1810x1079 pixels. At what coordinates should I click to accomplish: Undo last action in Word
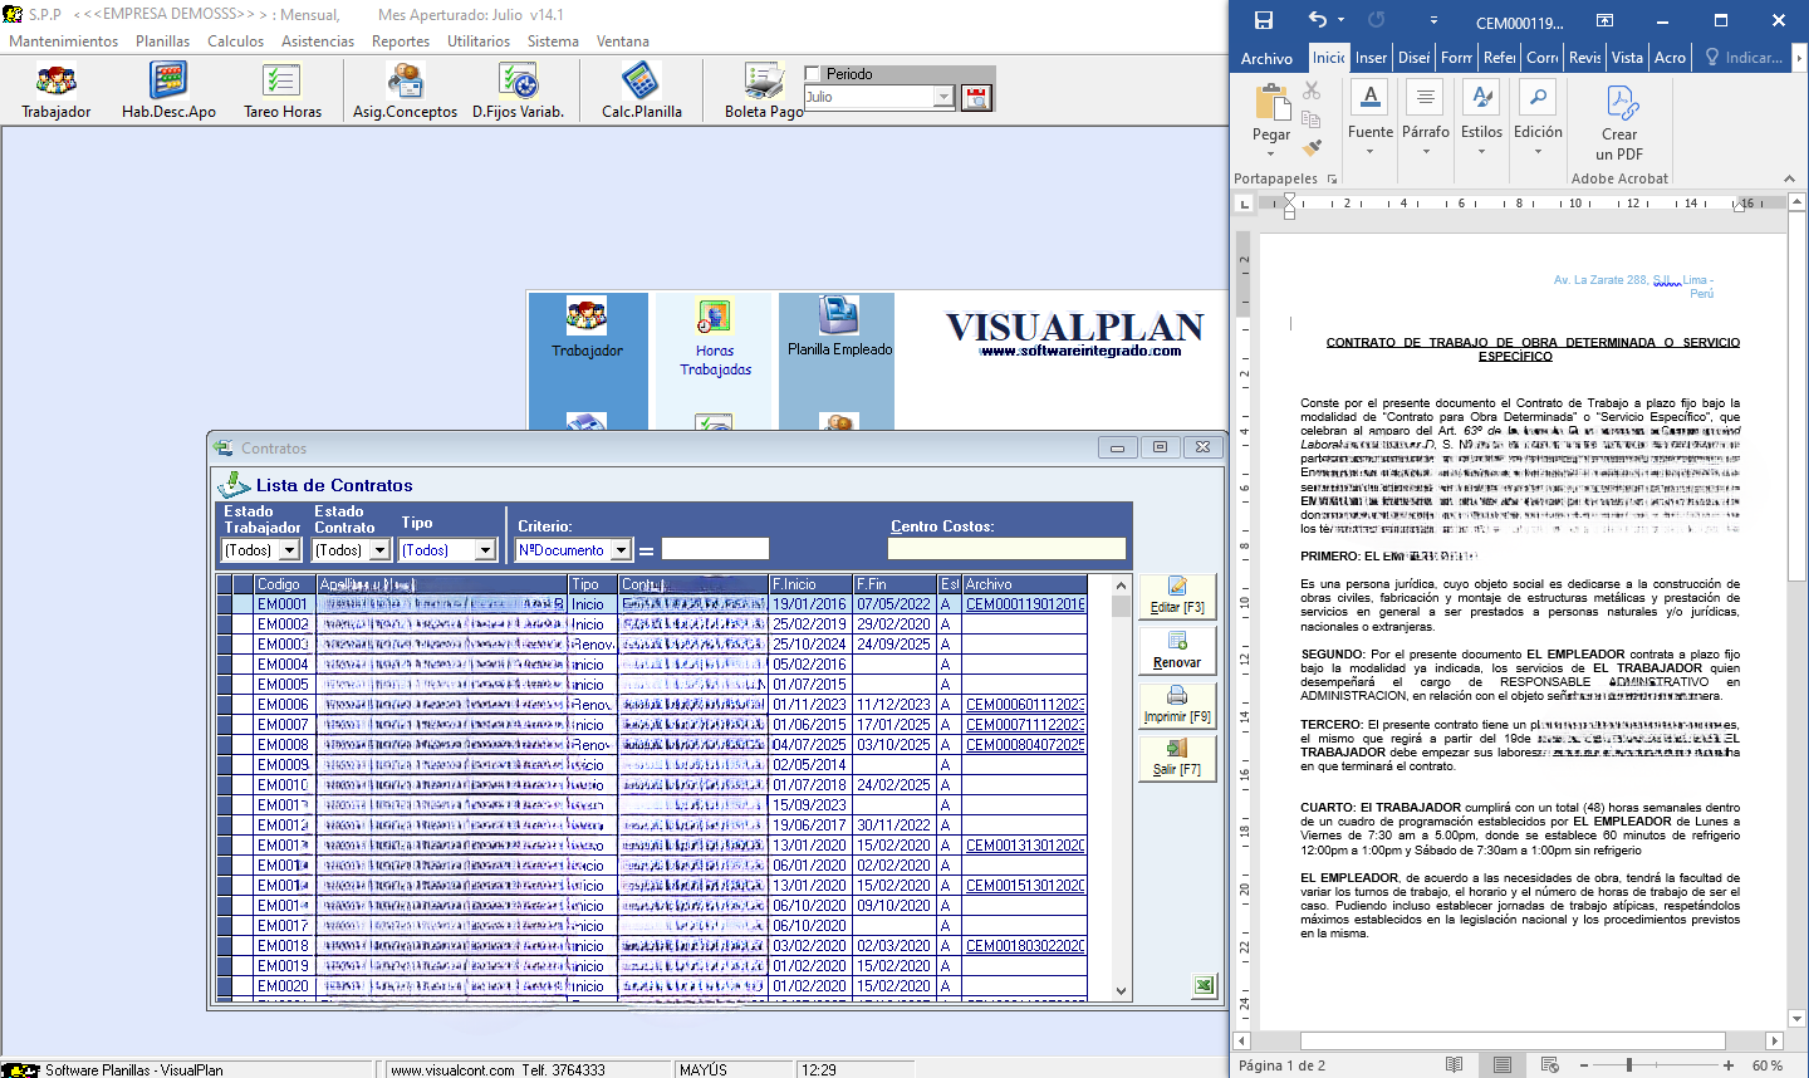(x=1317, y=20)
